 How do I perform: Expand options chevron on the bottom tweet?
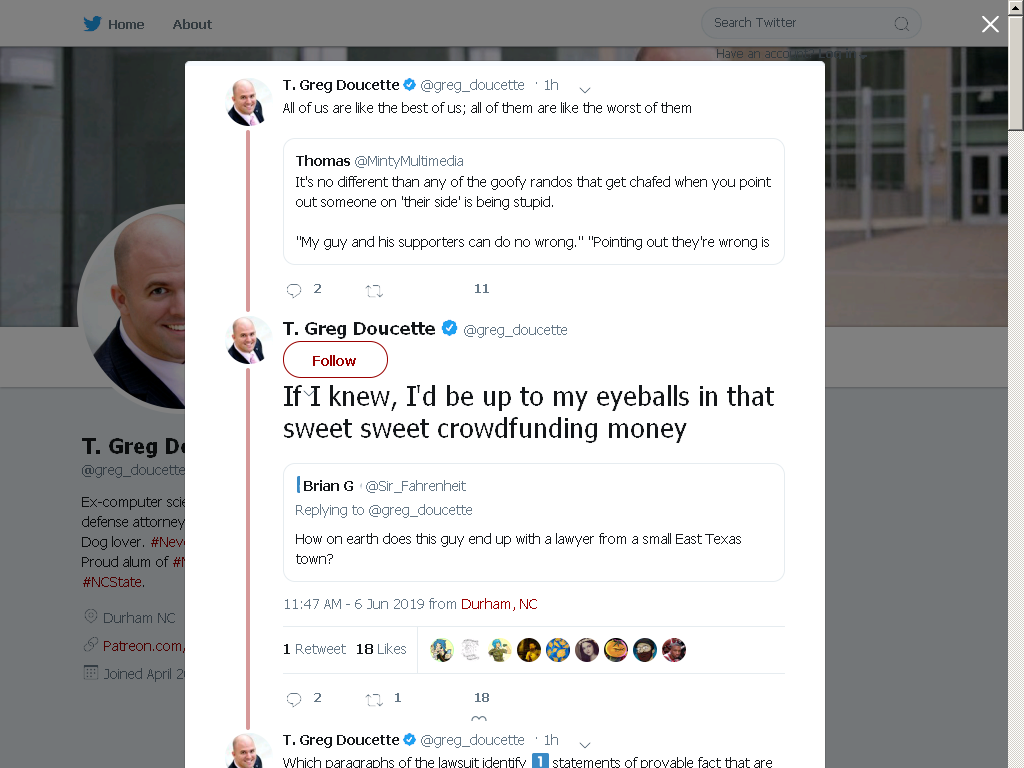pyautogui.click(x=585, y=744)
